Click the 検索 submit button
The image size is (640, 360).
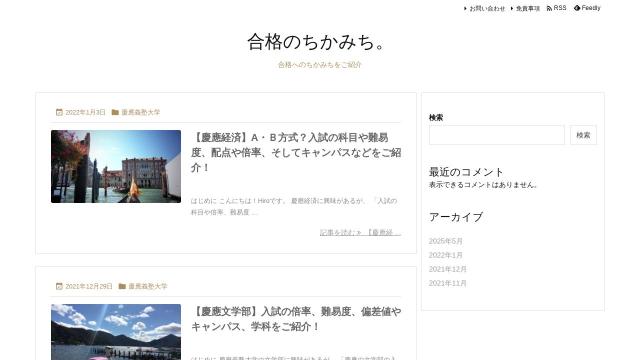pos(583,135)
